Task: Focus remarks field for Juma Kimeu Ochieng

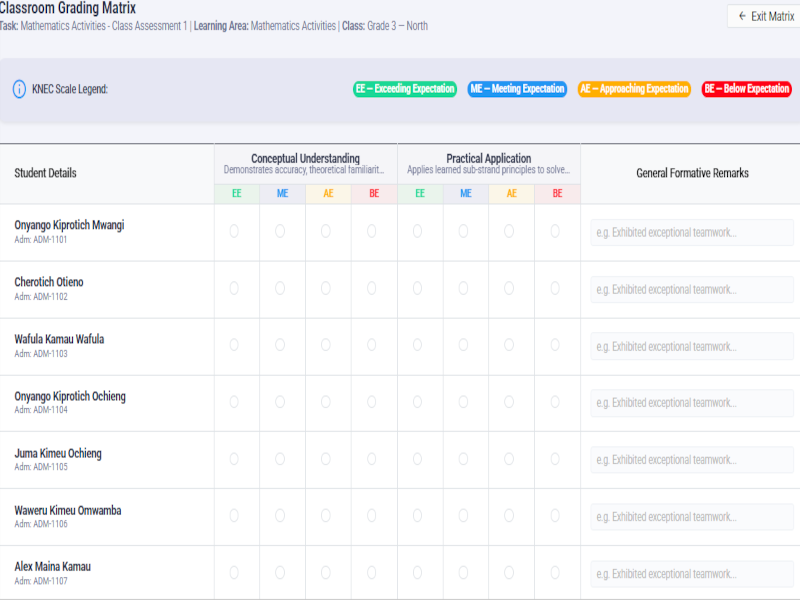Action: [692, 460]
